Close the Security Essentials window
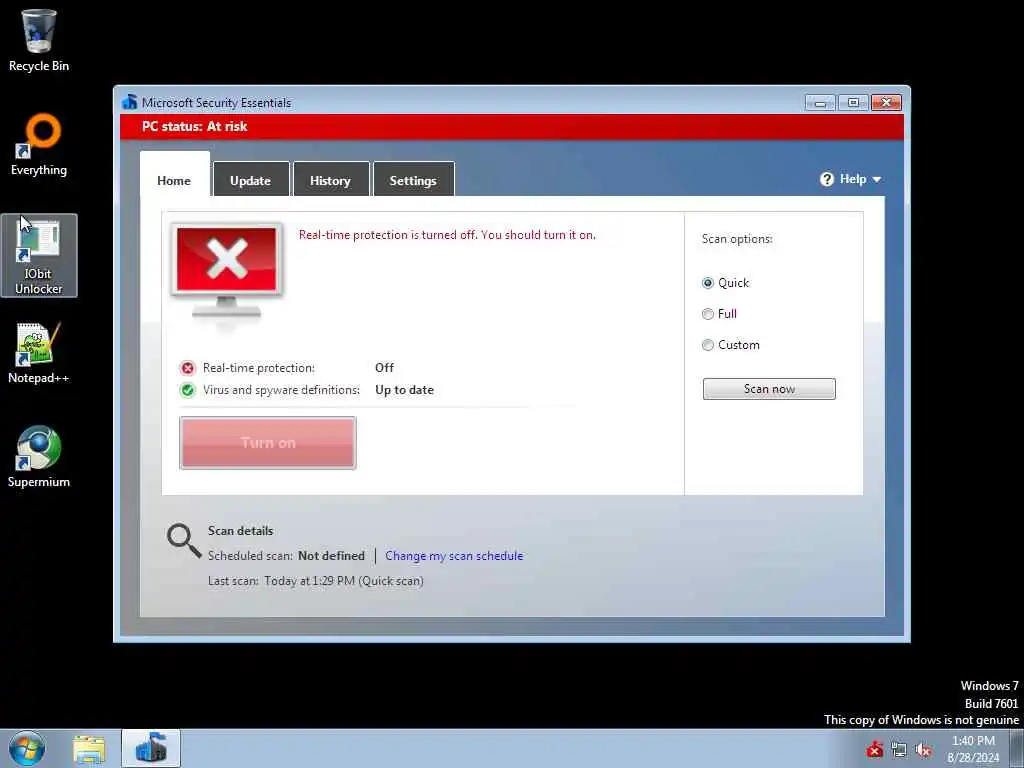1024x768 pixels. tap(886, 103)
